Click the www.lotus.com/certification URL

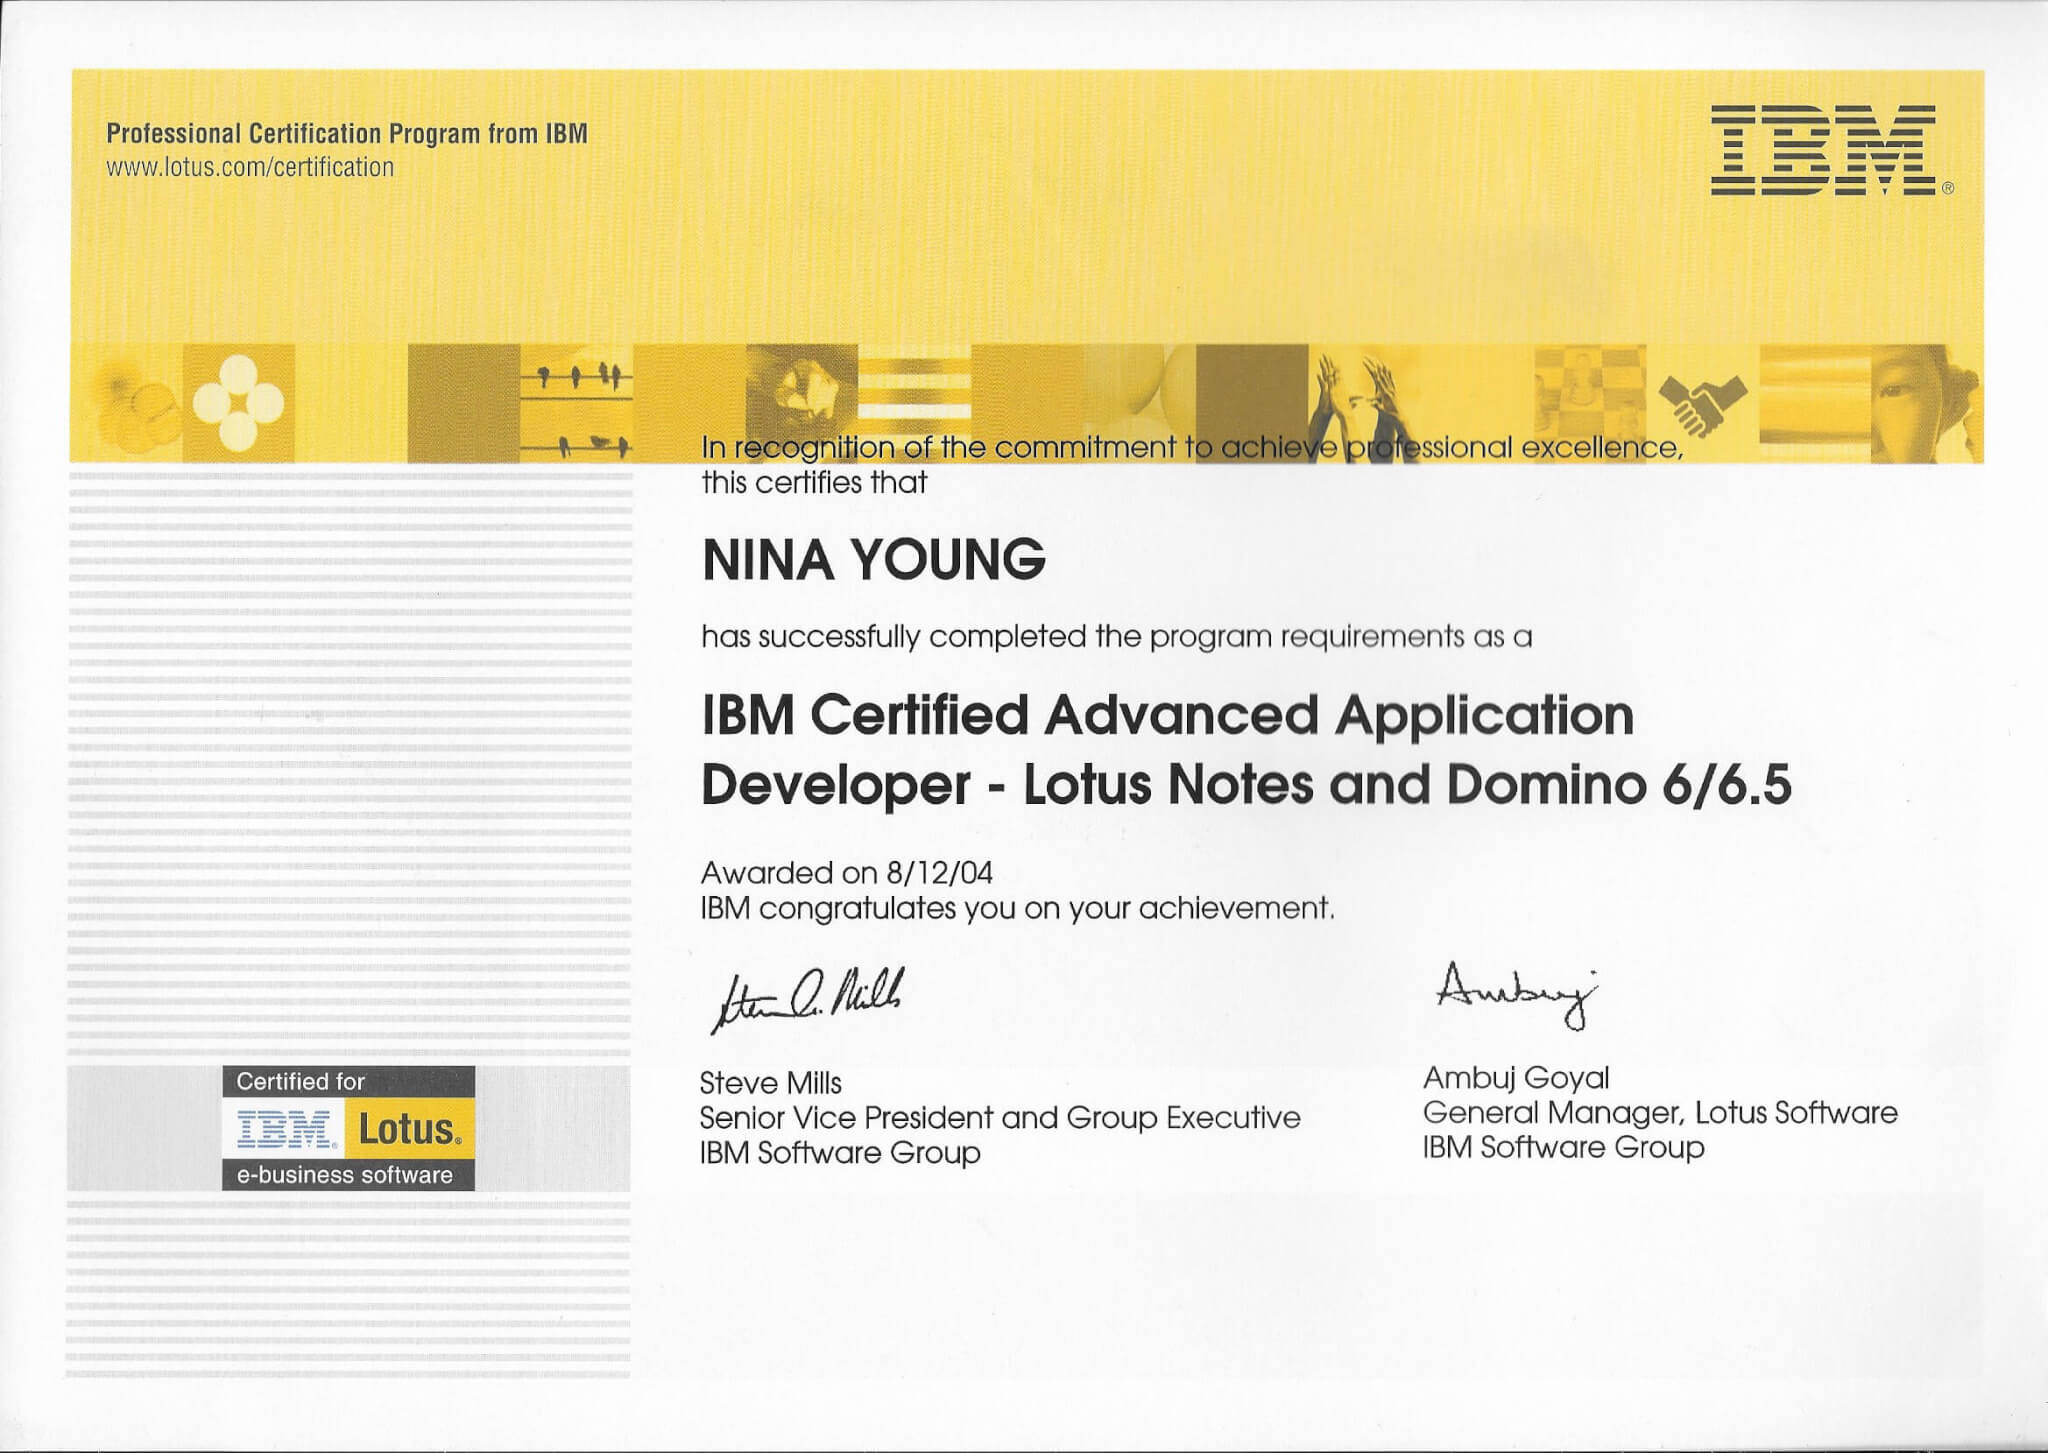[x=250, y=167]
